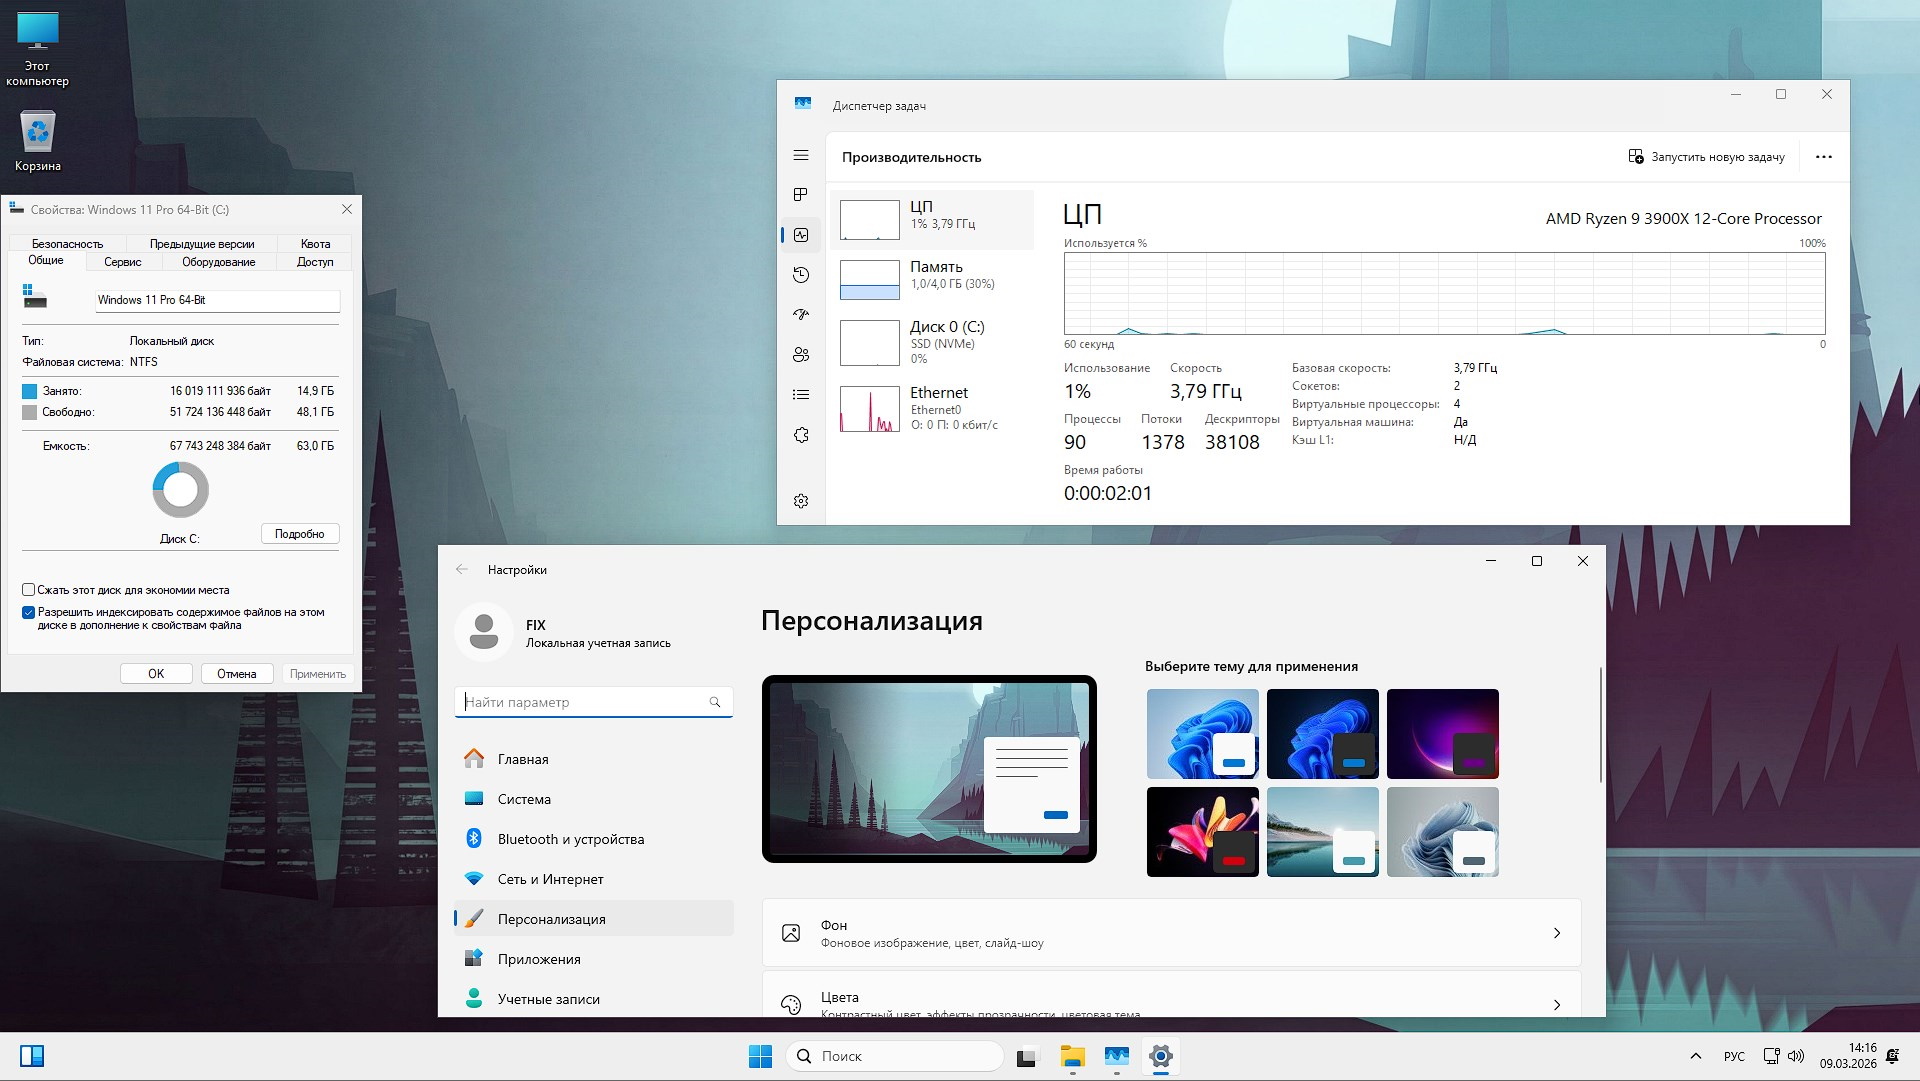Open Details view in Task Manager sidebar

click(x=800, y=394)
